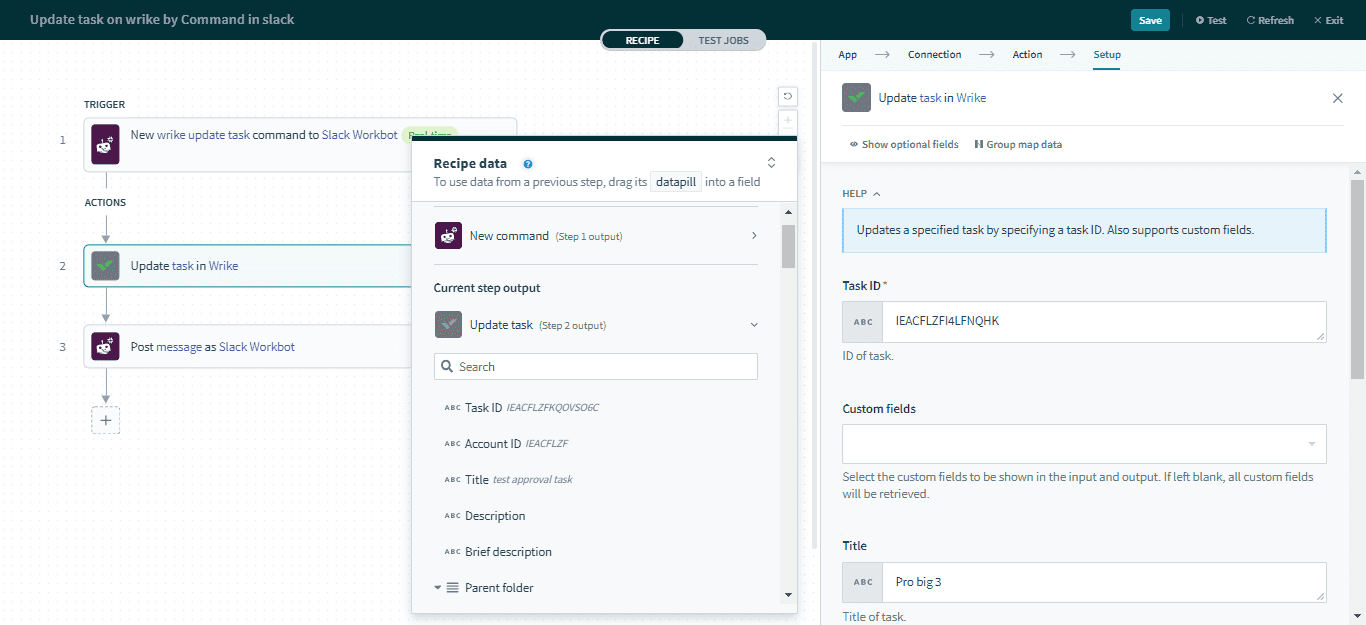This screenshot has width=1366, height=625.
Task: Open Show optional fields
Action: [x=903, y=144]
